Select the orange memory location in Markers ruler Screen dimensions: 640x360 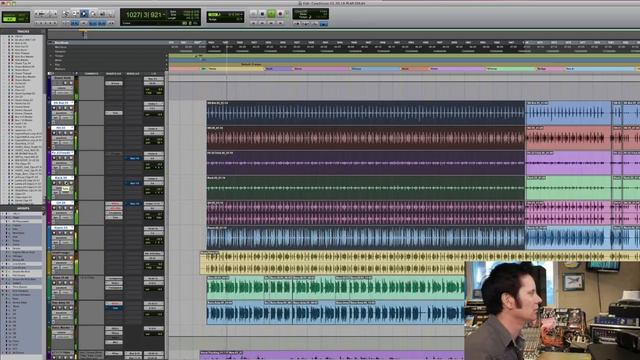[x=415, y=69]
